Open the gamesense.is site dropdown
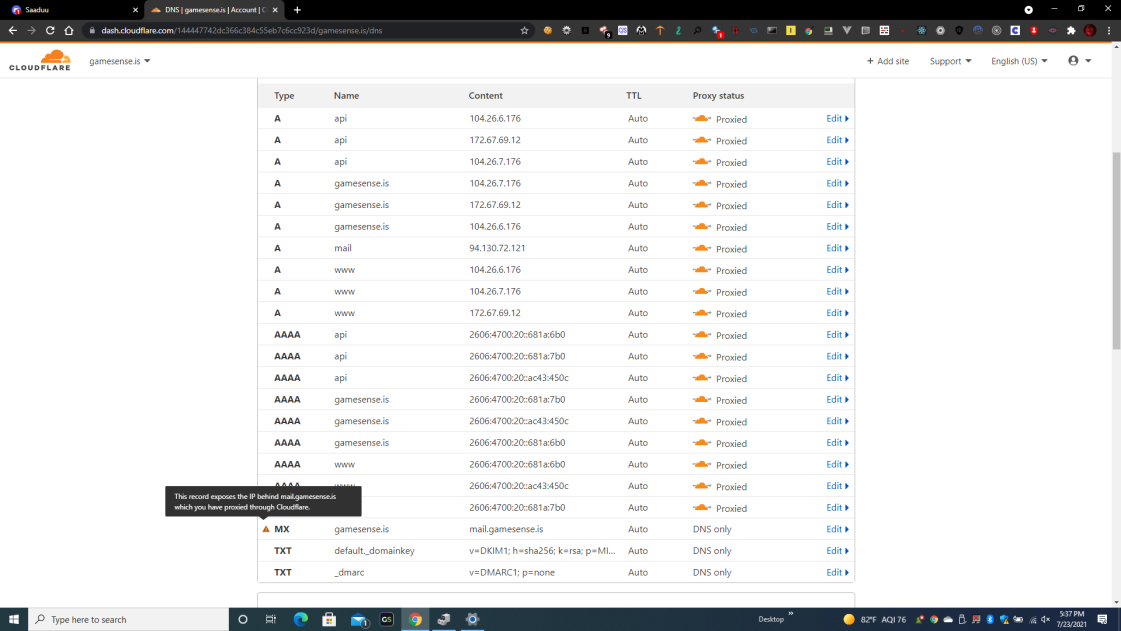Image resolution: width=1121 pixels, height=631 pixels. [x=118, y=60]
